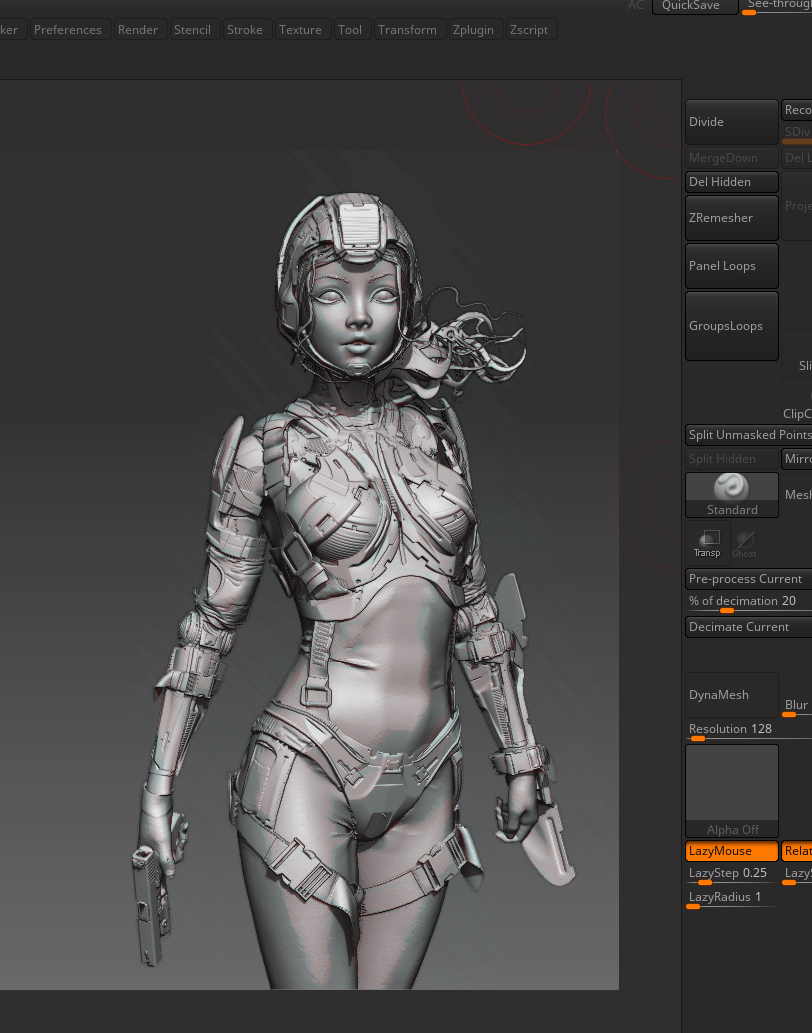Toggle Transp transparency mode
This screenshot has height=1033, width=812.
coord(707,543)
